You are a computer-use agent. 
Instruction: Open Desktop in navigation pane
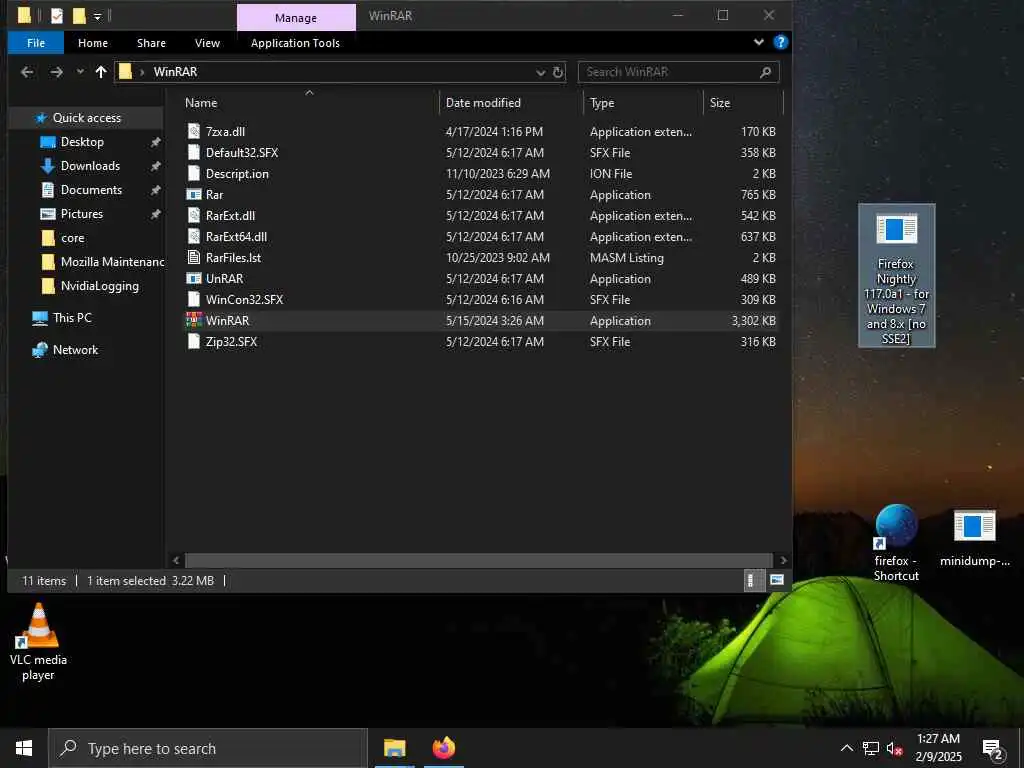tap(82, 142)
